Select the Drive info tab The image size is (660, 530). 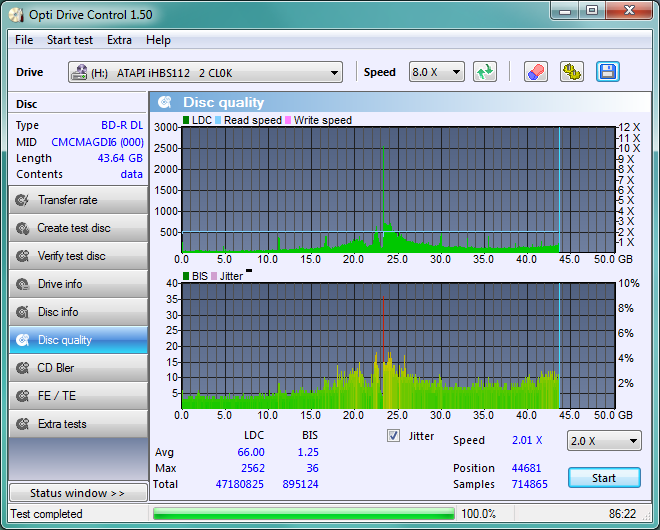(x=78, y=284)
